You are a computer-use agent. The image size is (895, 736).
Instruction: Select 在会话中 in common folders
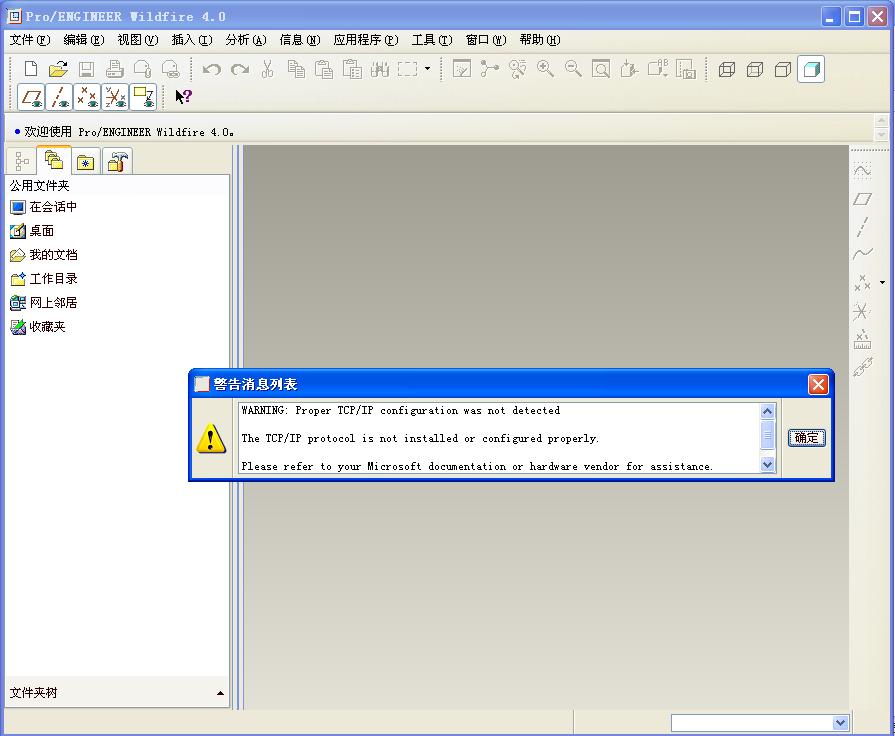43,207
